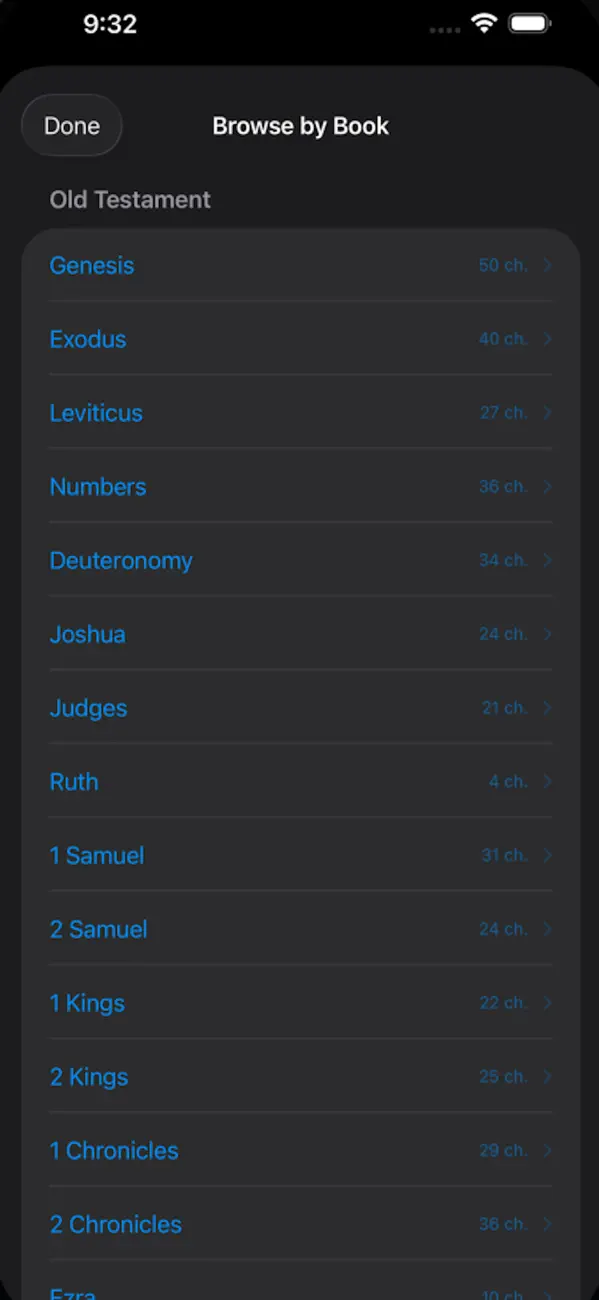Viewport: 599px width, 1300px height.
Task: Expand the chevron next to Genesis
Action: click(547, 265)
